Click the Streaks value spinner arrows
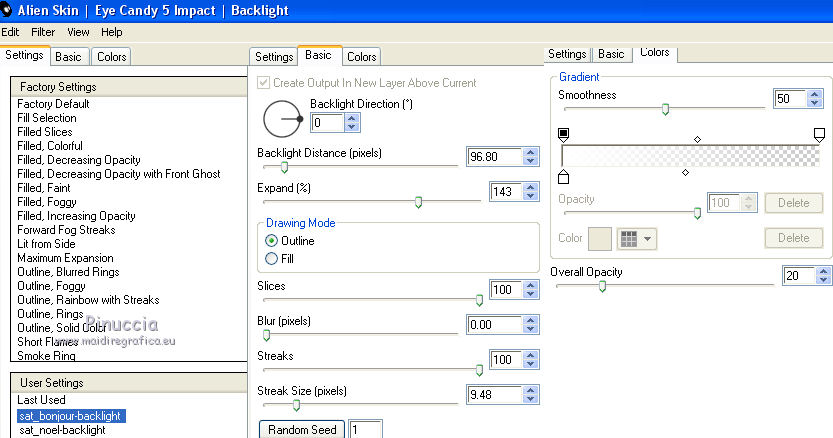Viewport: 833px width, 438px height. pos(530,360)
